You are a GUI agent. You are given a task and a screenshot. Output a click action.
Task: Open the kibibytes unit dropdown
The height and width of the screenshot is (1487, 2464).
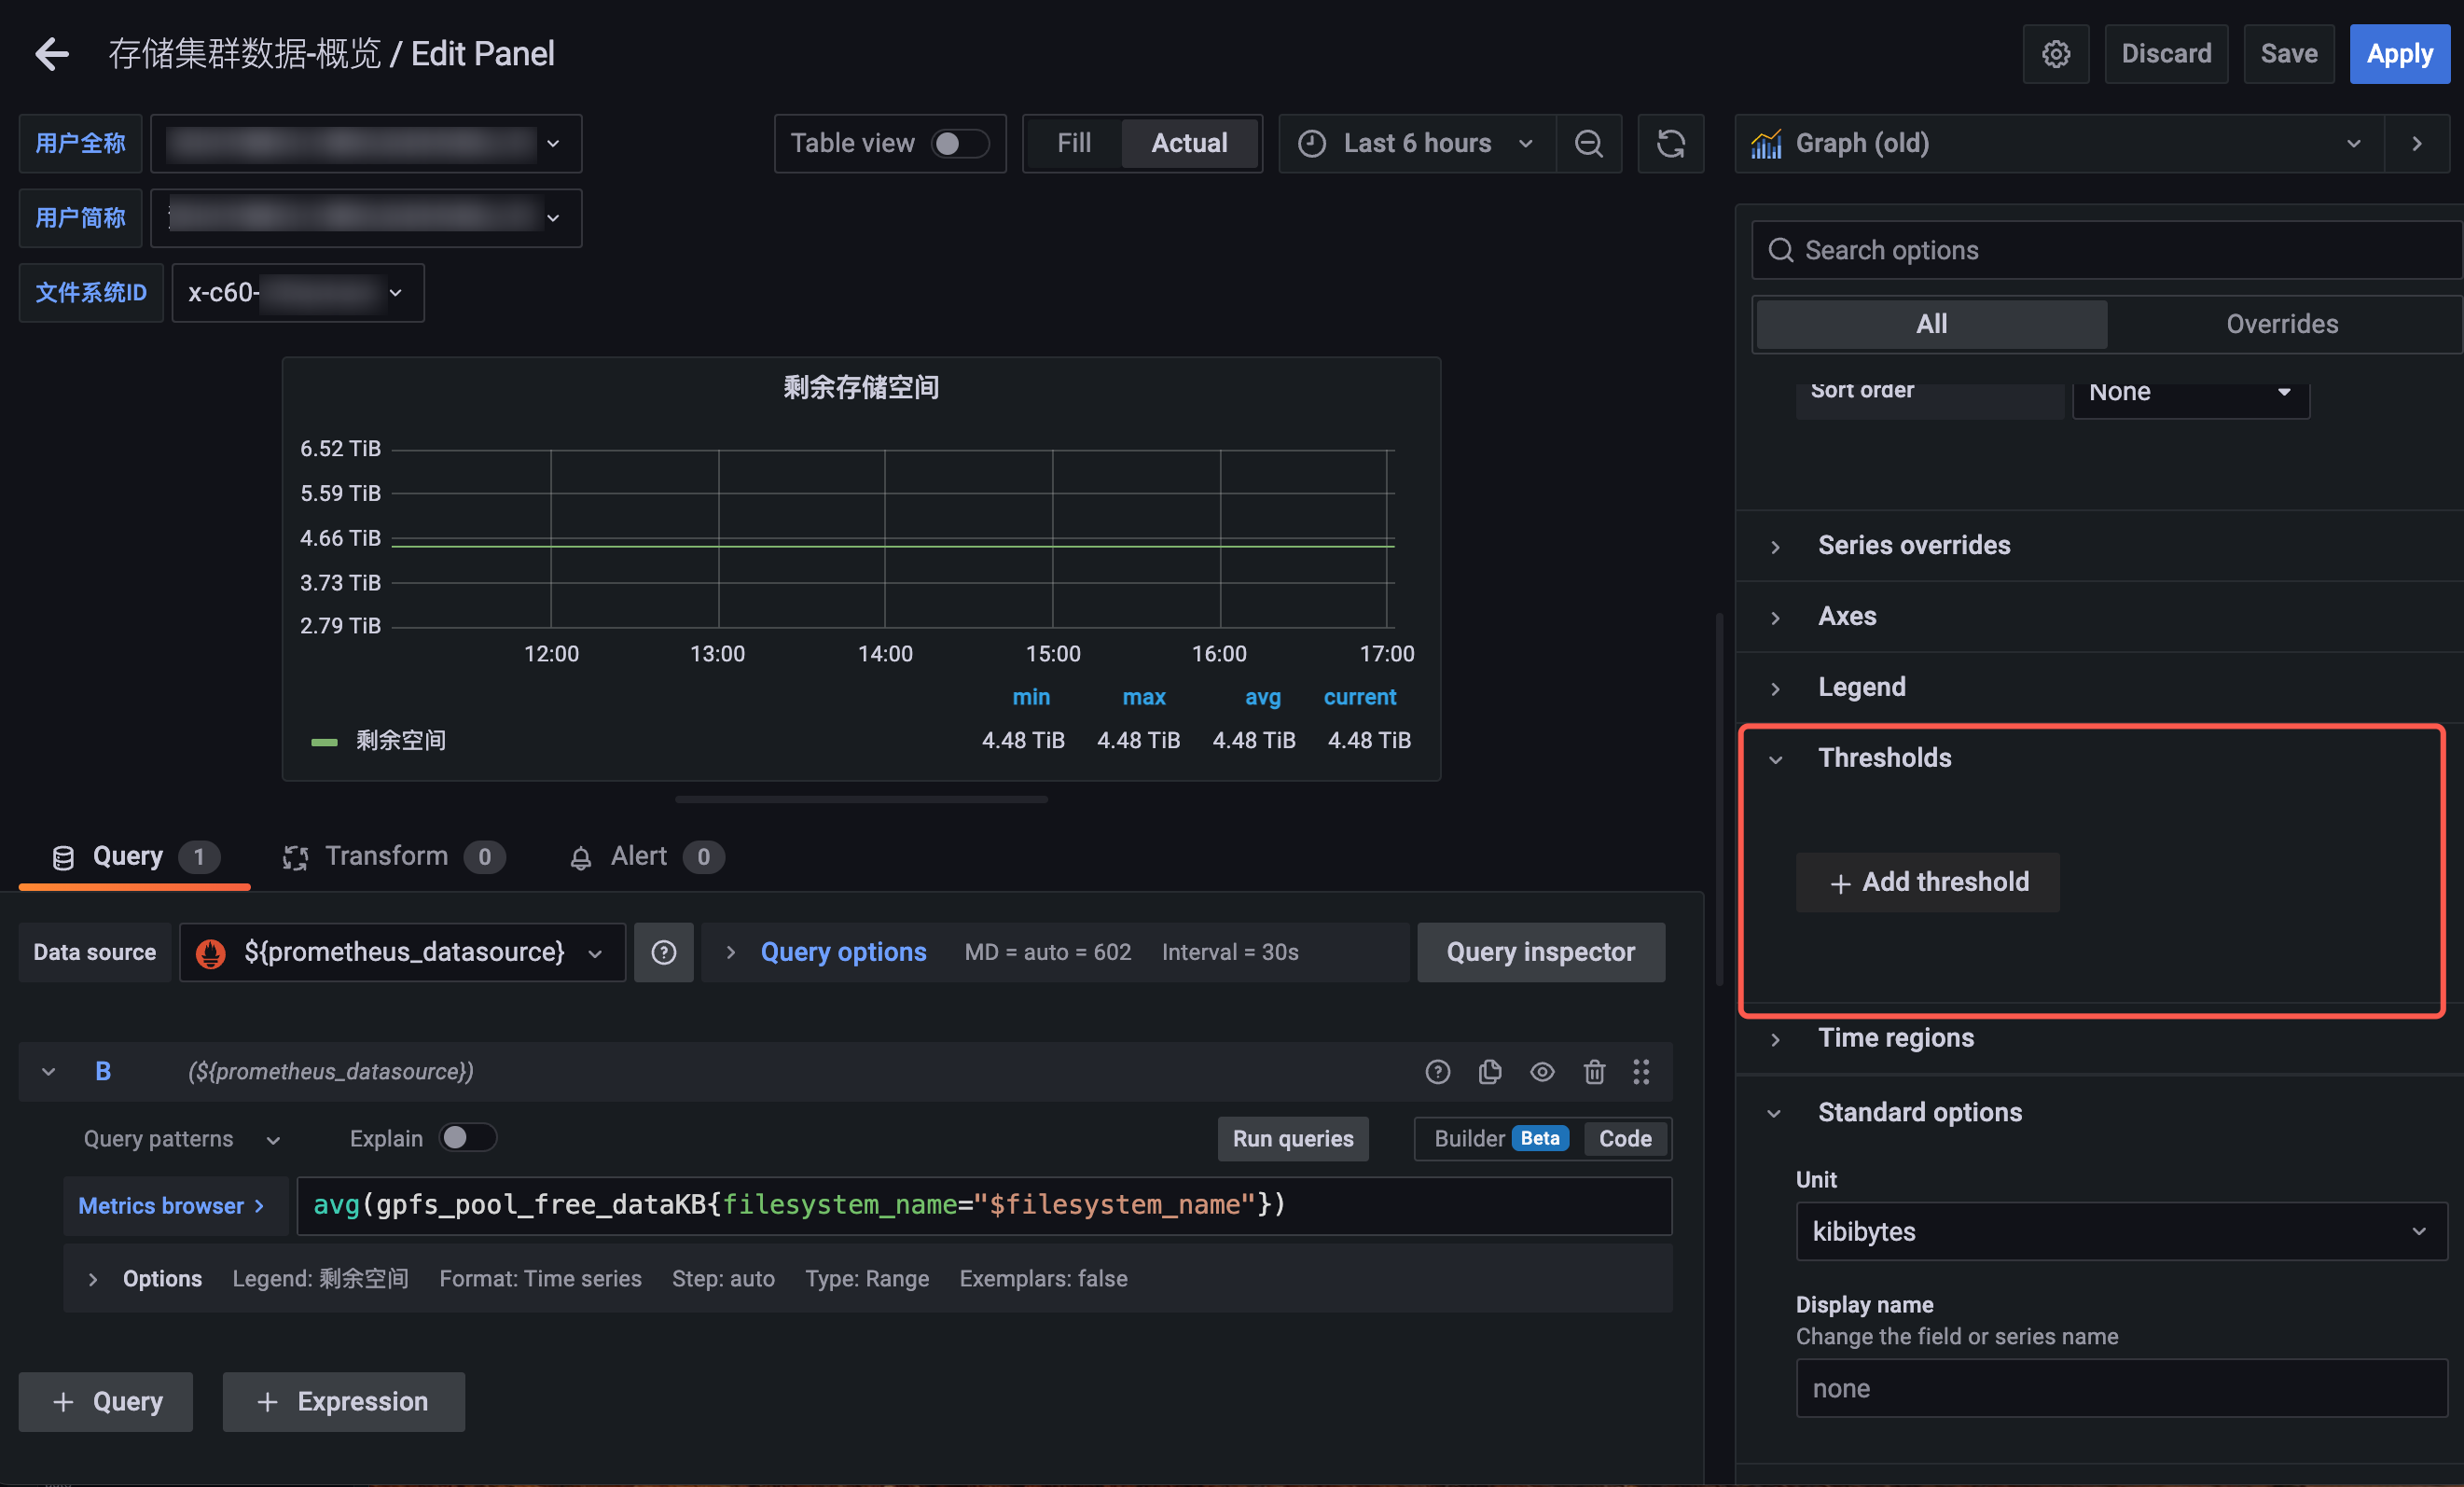2120,1231
